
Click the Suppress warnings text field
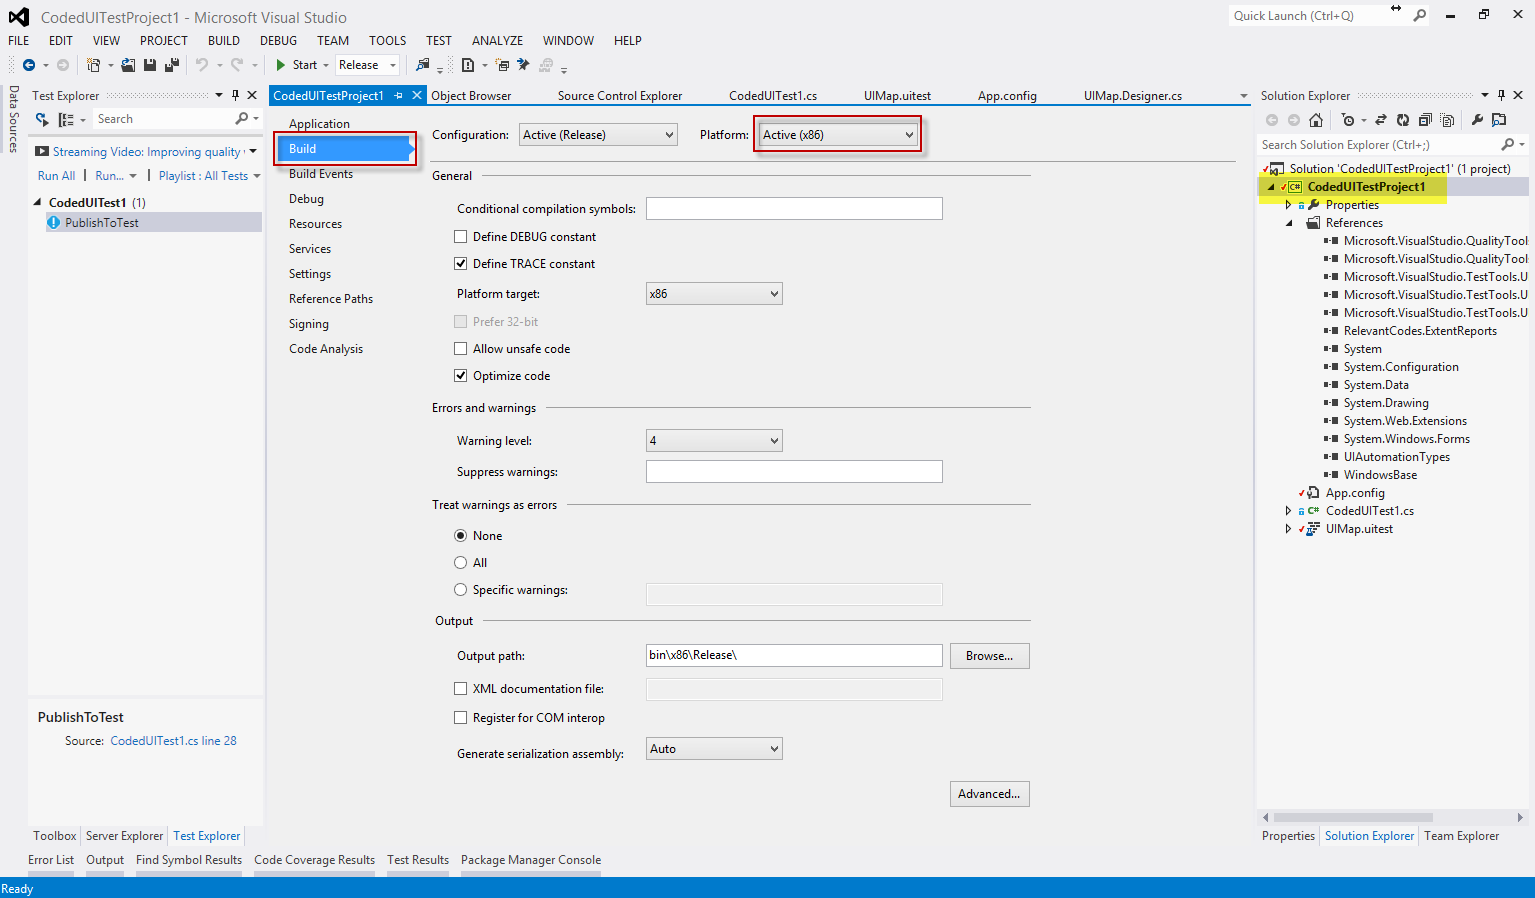click(x=794, y=472)
